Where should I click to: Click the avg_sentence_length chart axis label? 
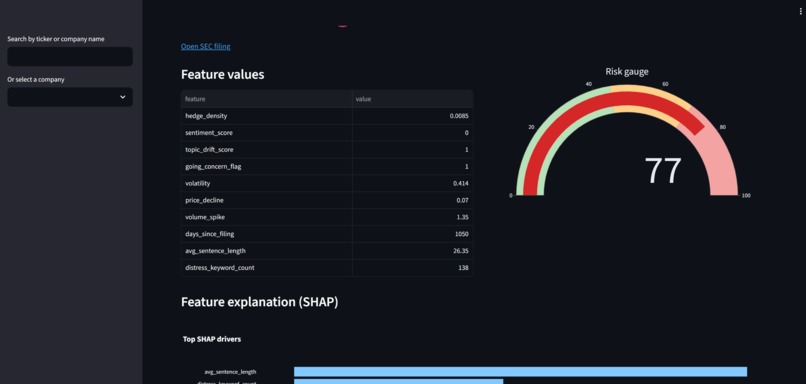(x=230, y=372)
